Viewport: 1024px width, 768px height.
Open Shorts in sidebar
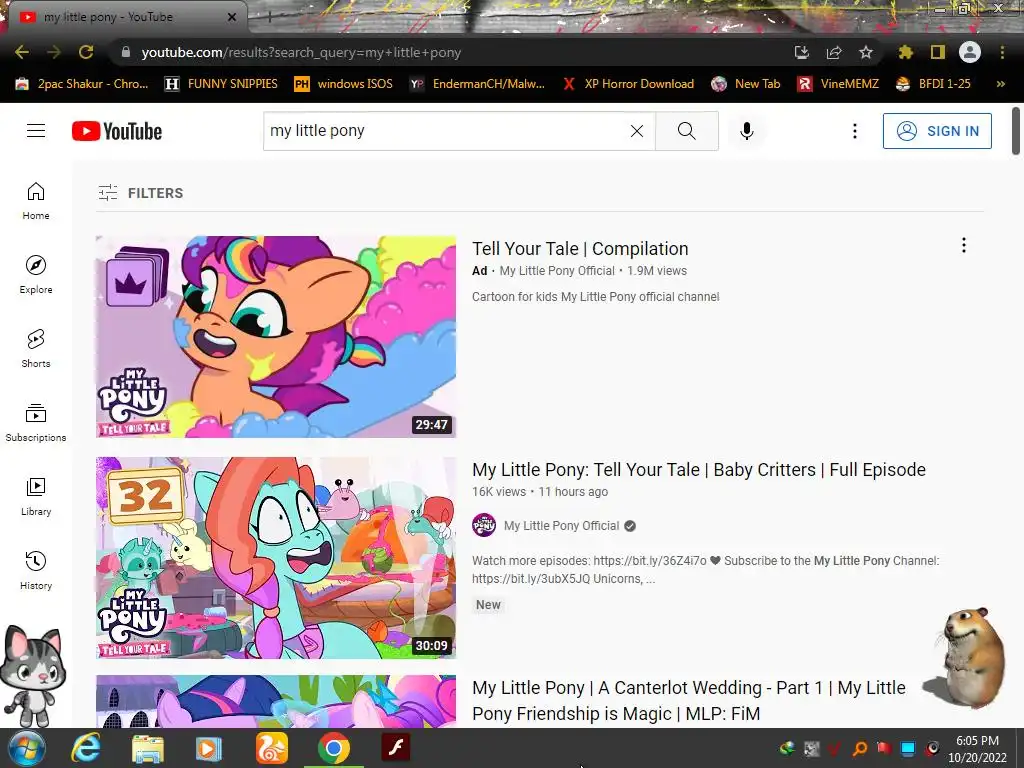(36, 349)
